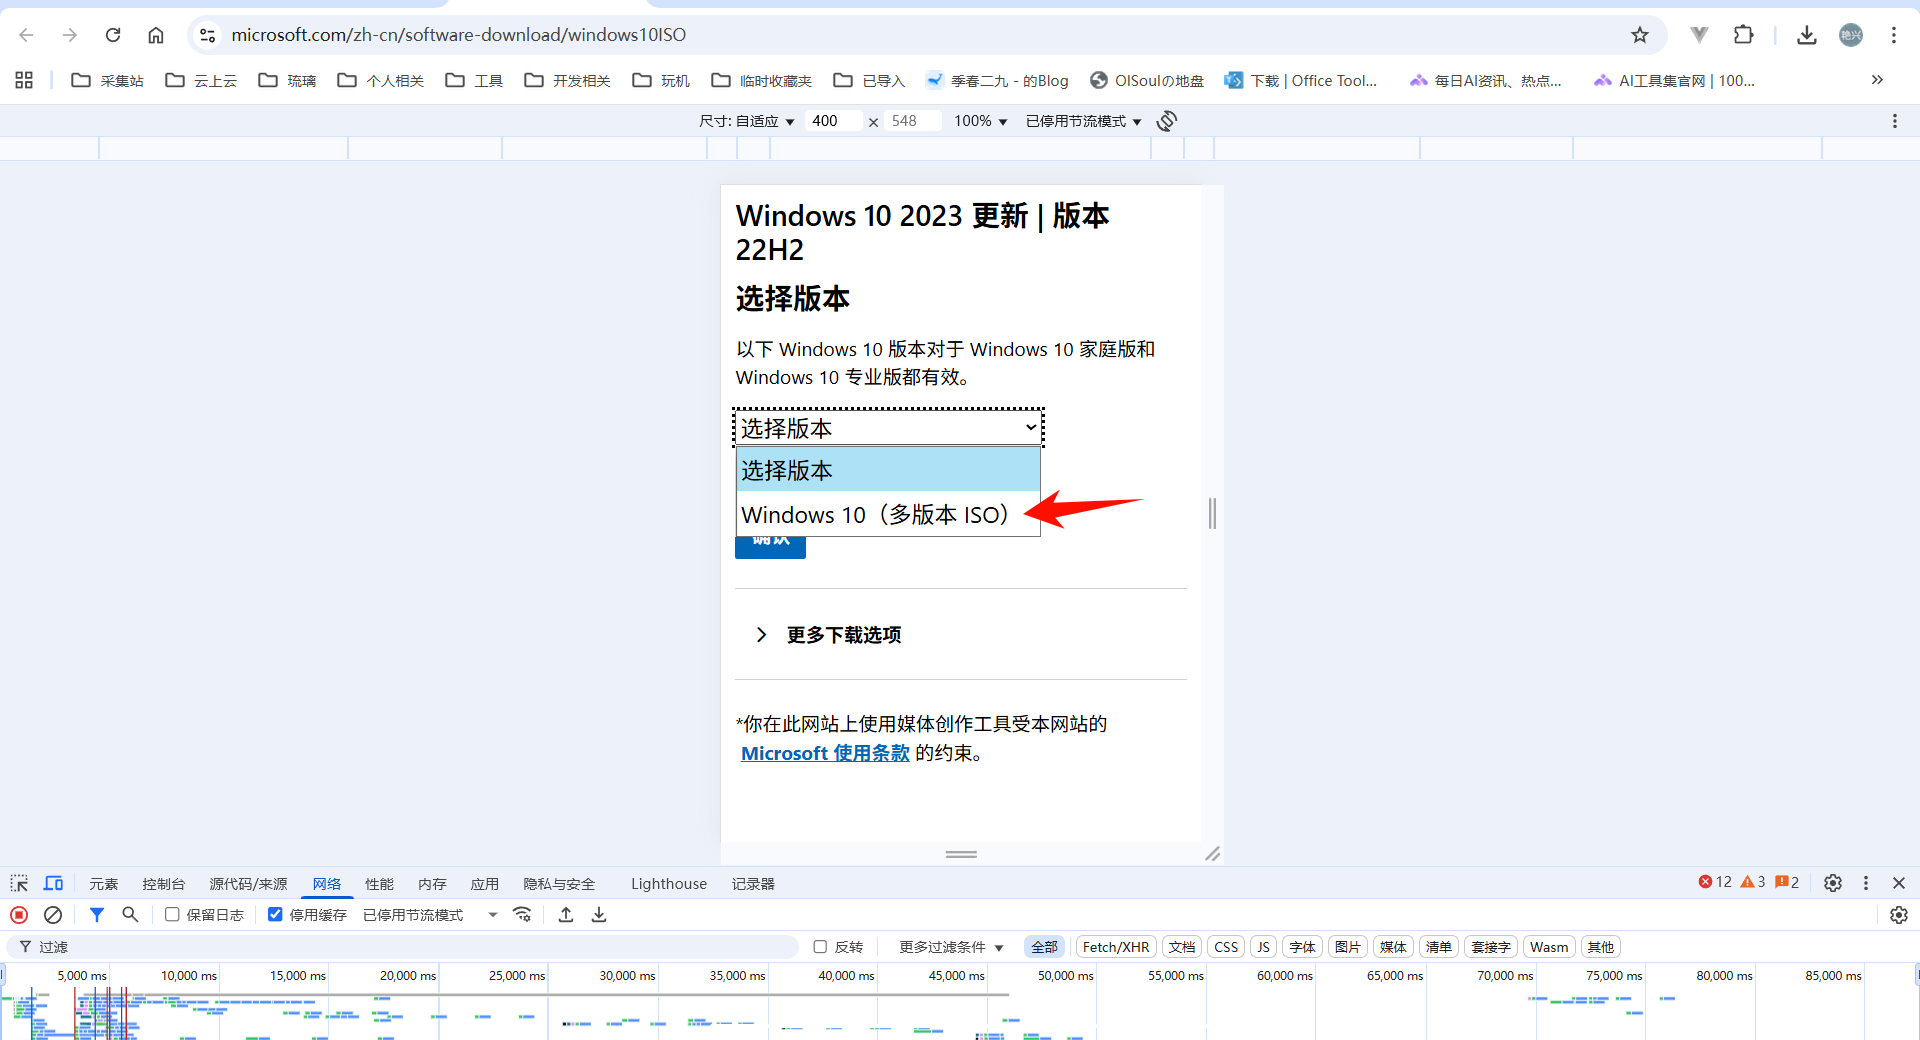Open the Lighthouse tab

click(668, 884)
